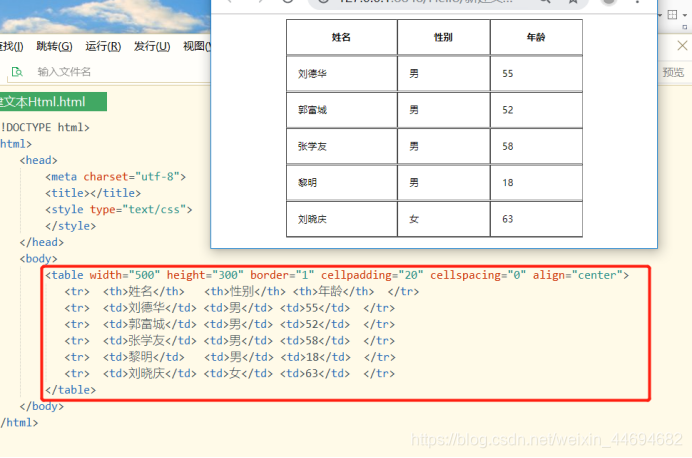The image size is (692, 458).
Task: Click the <td>刘德华</td> code in editor
Action: (x=150, y=308)
